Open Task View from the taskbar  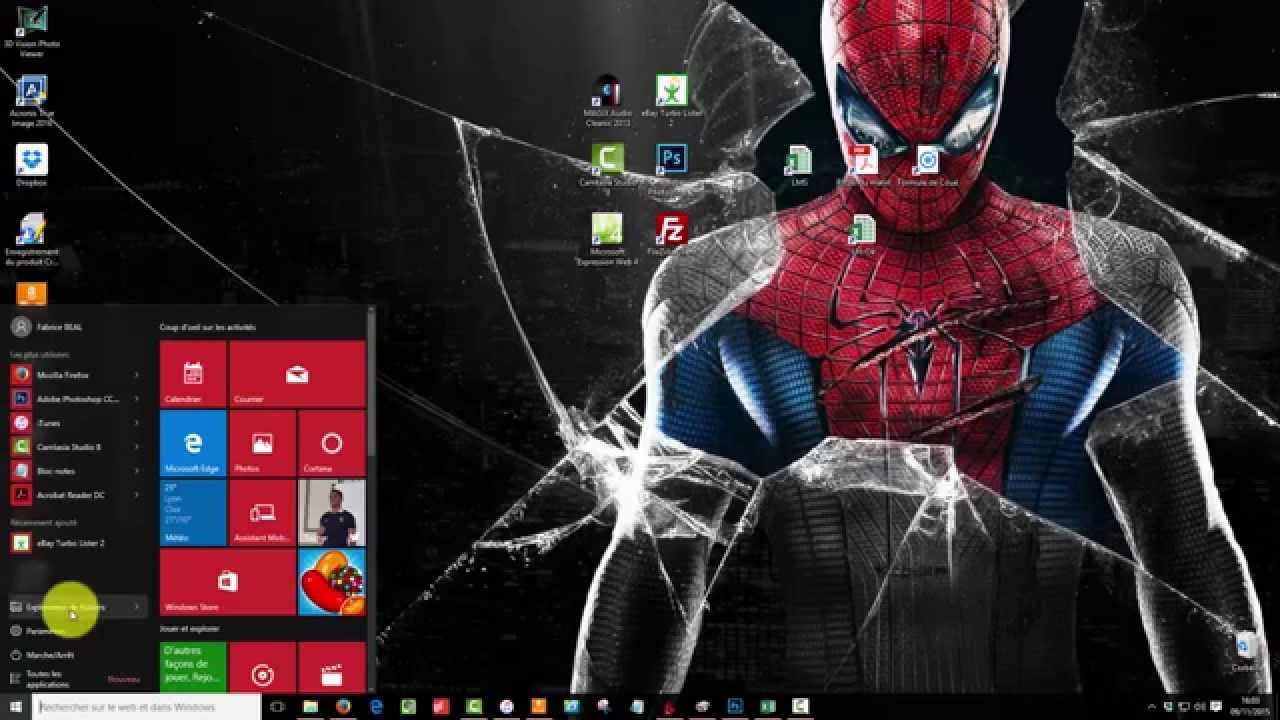[x=278, y=706]
